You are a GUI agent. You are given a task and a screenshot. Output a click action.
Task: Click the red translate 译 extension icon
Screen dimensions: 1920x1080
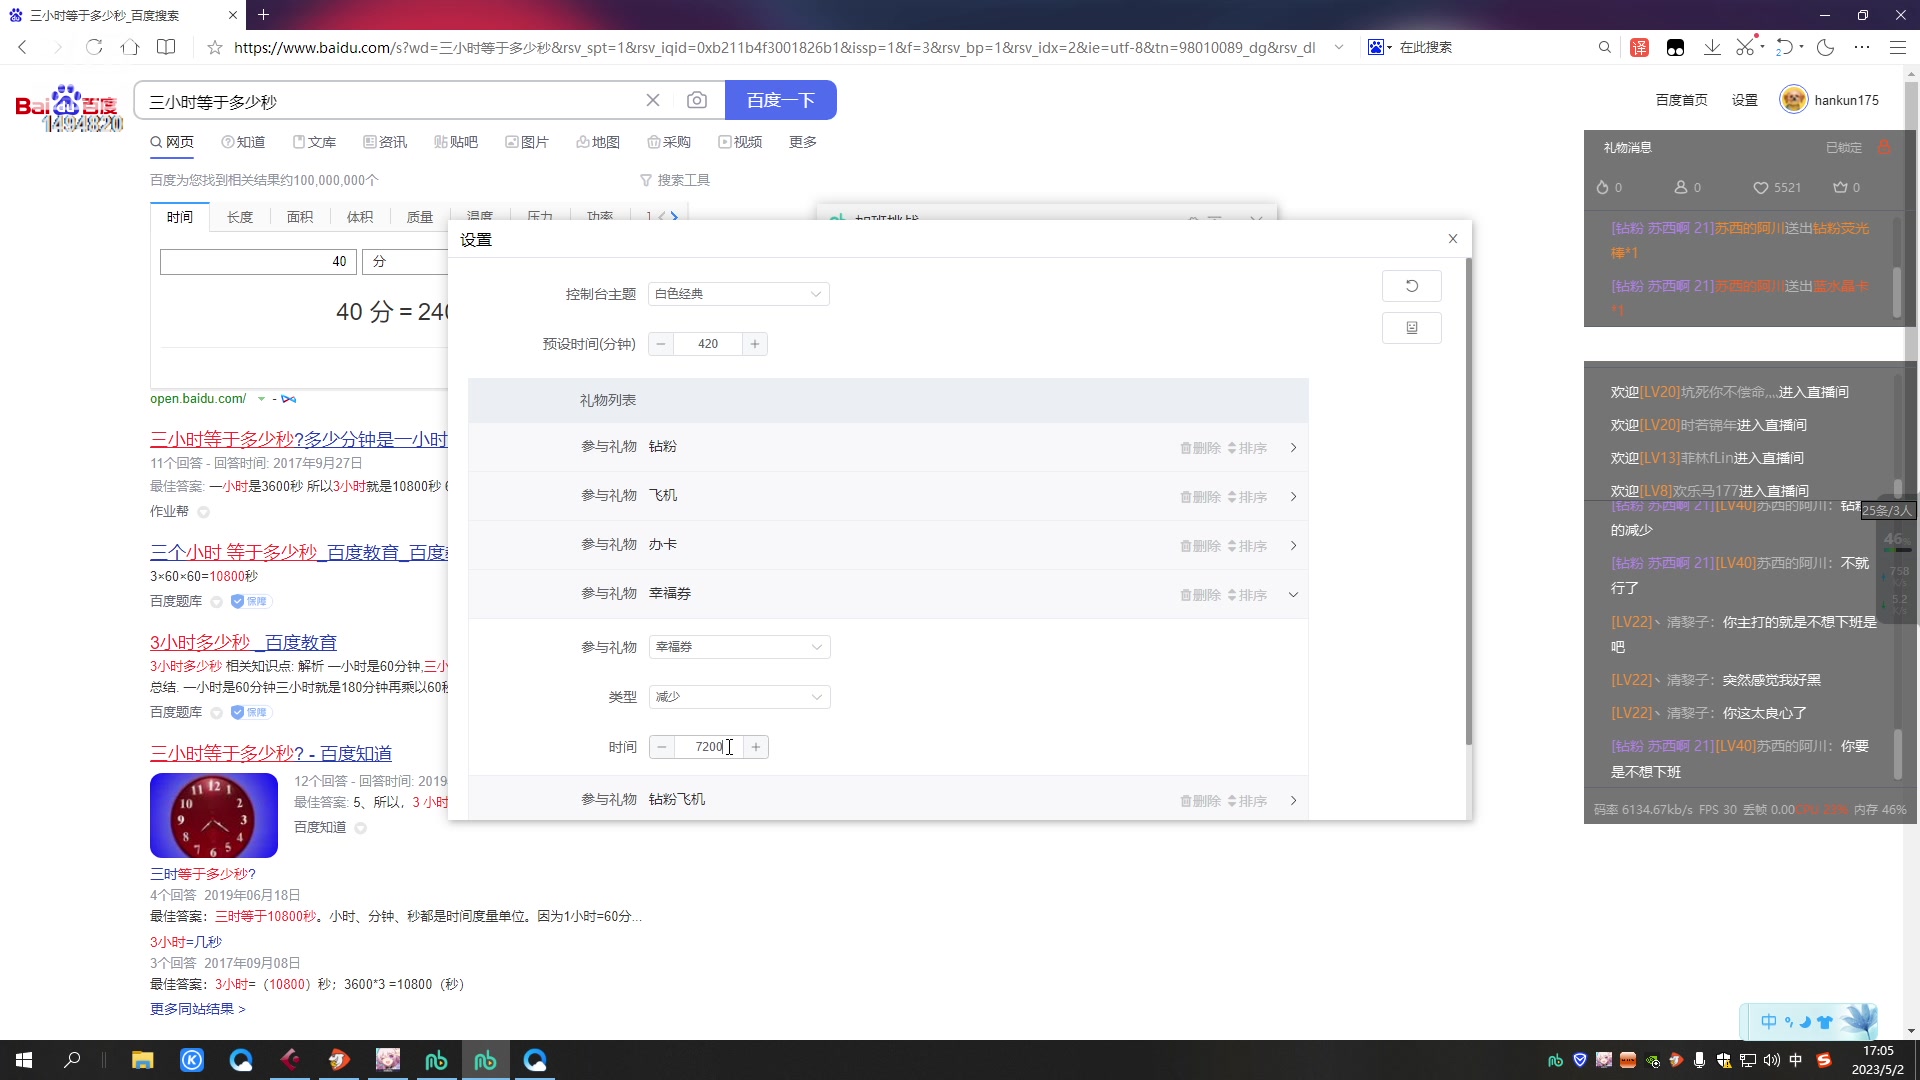tap(1639, 47)
